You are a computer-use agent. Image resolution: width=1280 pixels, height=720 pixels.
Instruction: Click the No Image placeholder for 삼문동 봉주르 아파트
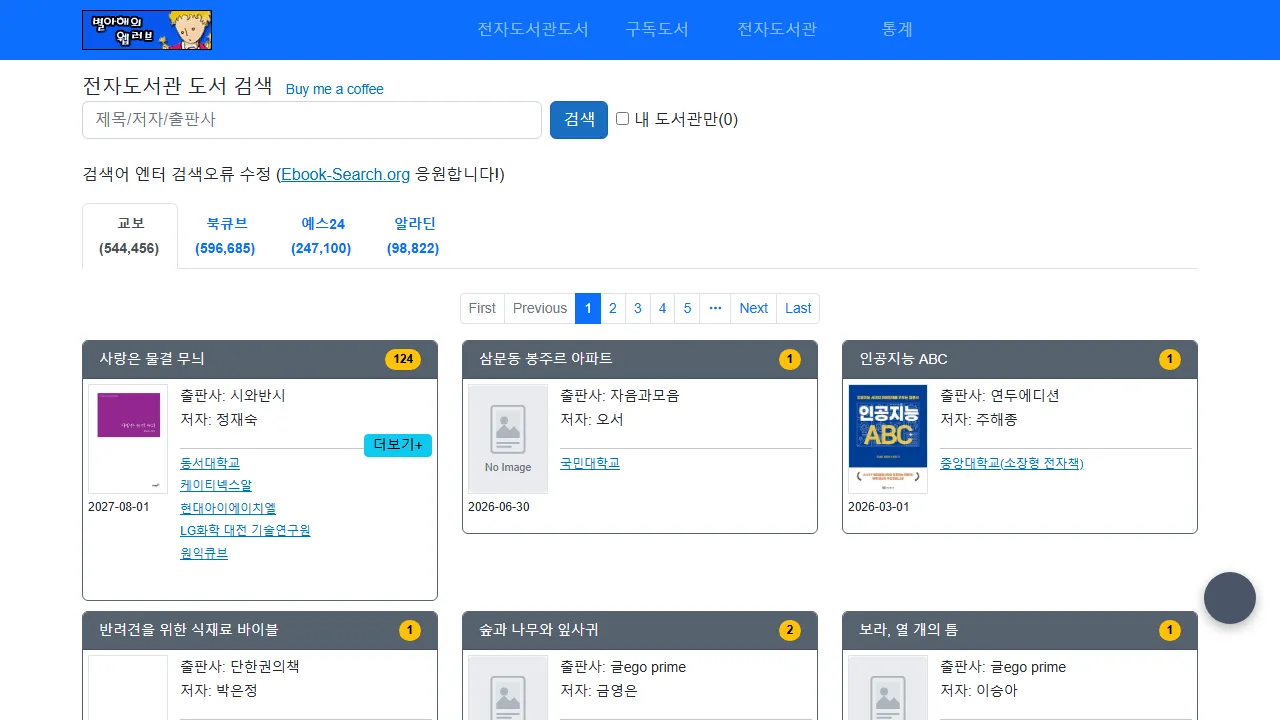(507, 438)
